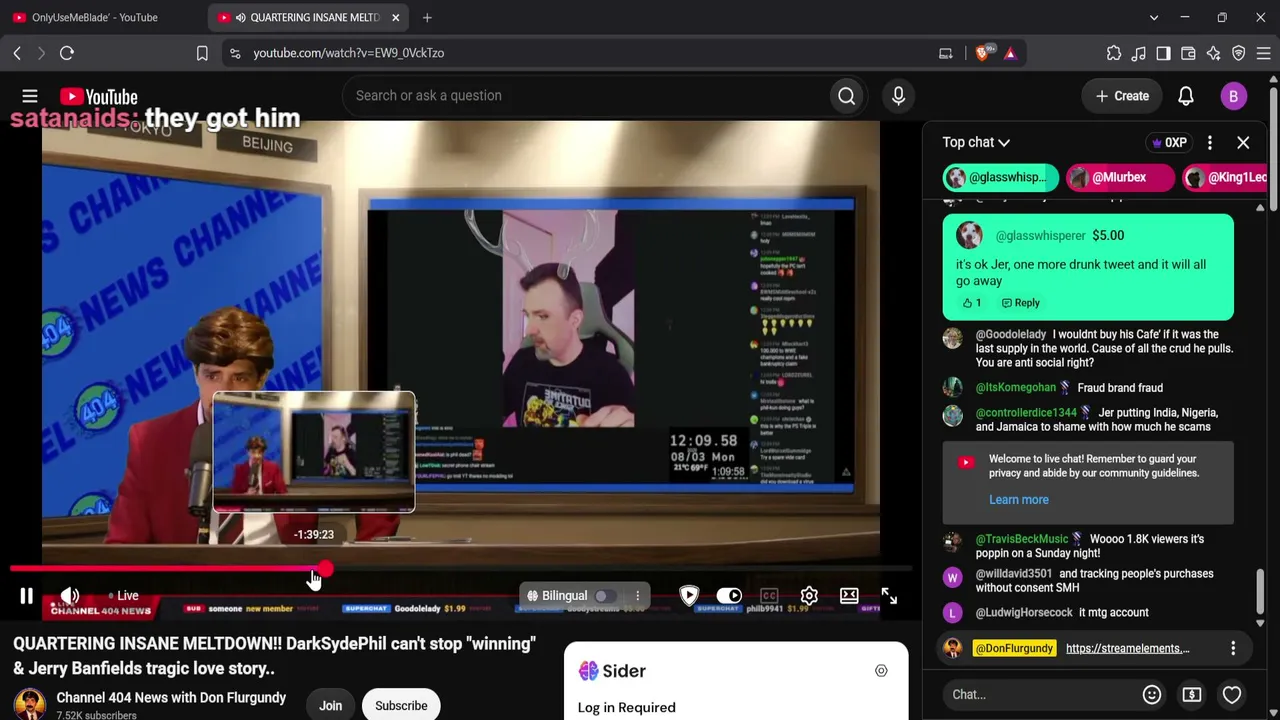Toggle closed captions on the player
The height and width of the screenshot is (720, 1280).
(769, 596)
